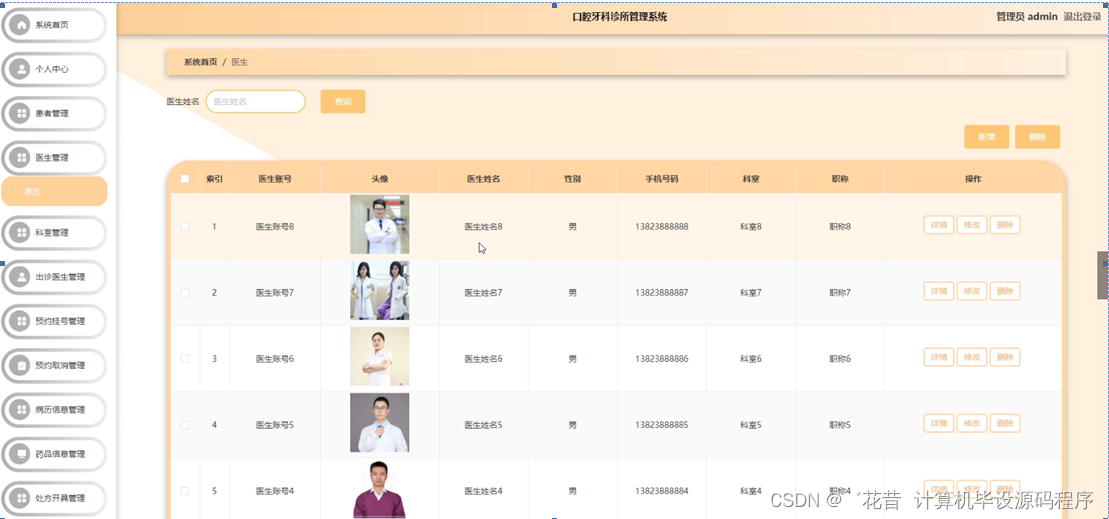Click 修改 for 医生姓名7
Screen dimensions: 1109x519
point(972,291)
